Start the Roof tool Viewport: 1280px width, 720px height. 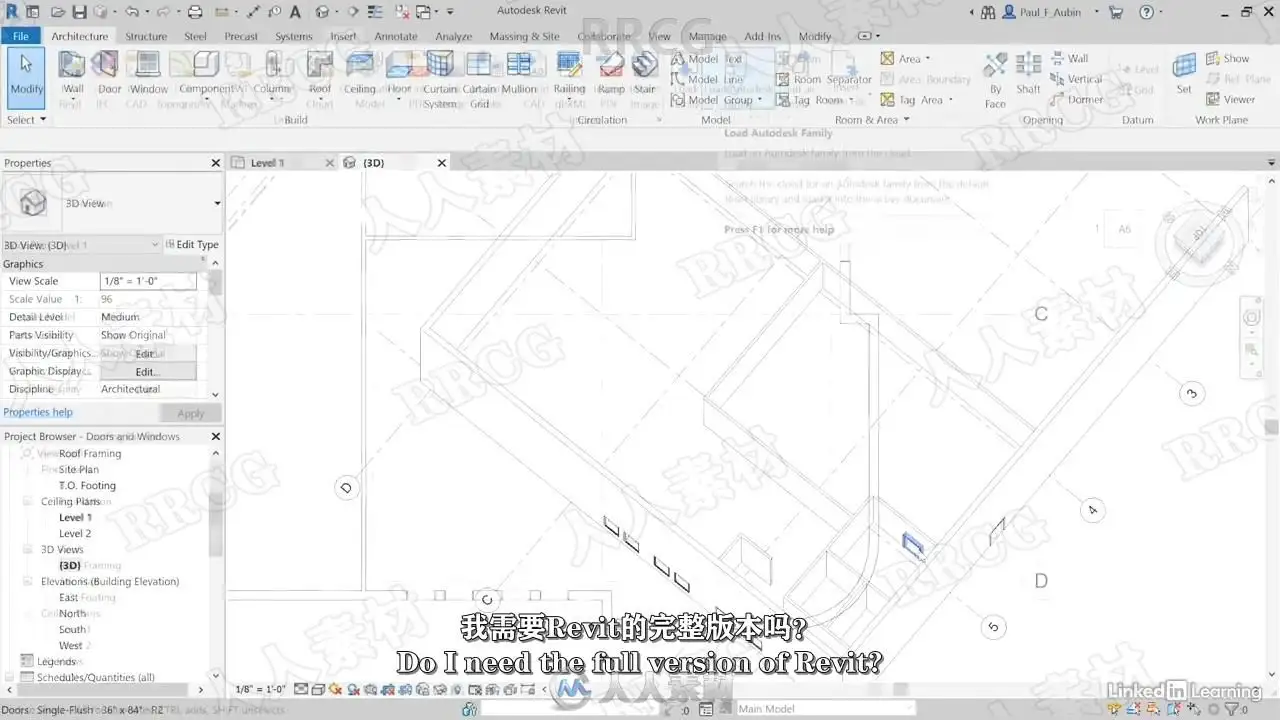320,76
